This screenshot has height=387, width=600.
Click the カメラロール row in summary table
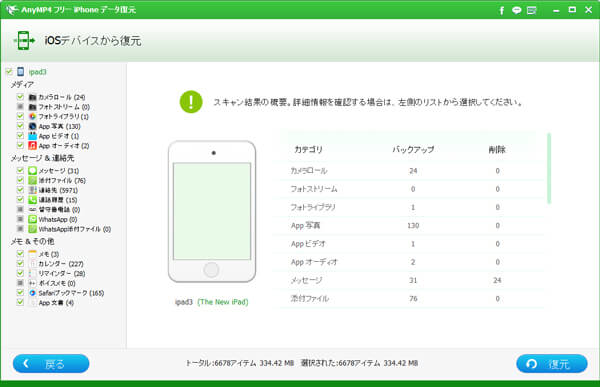tap(409, 171)
